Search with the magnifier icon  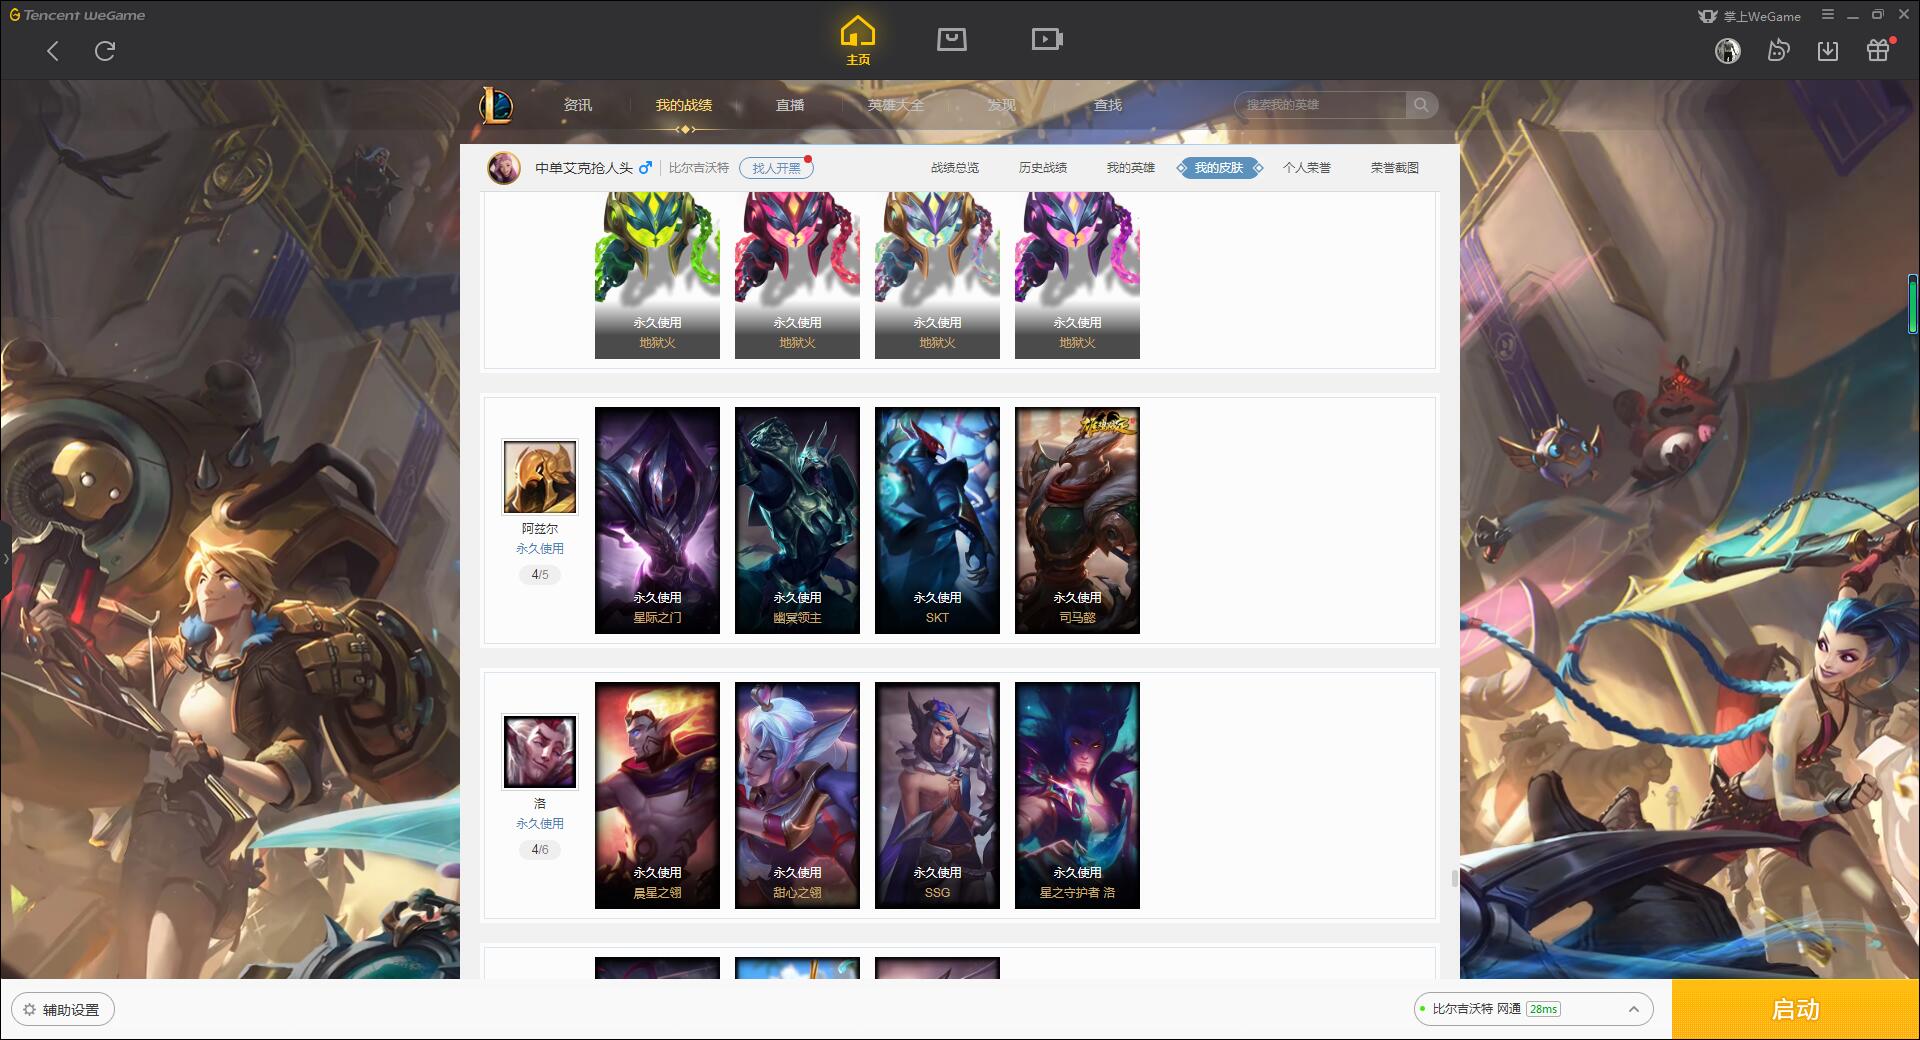pyautogui.click(x=1421, y=105)
